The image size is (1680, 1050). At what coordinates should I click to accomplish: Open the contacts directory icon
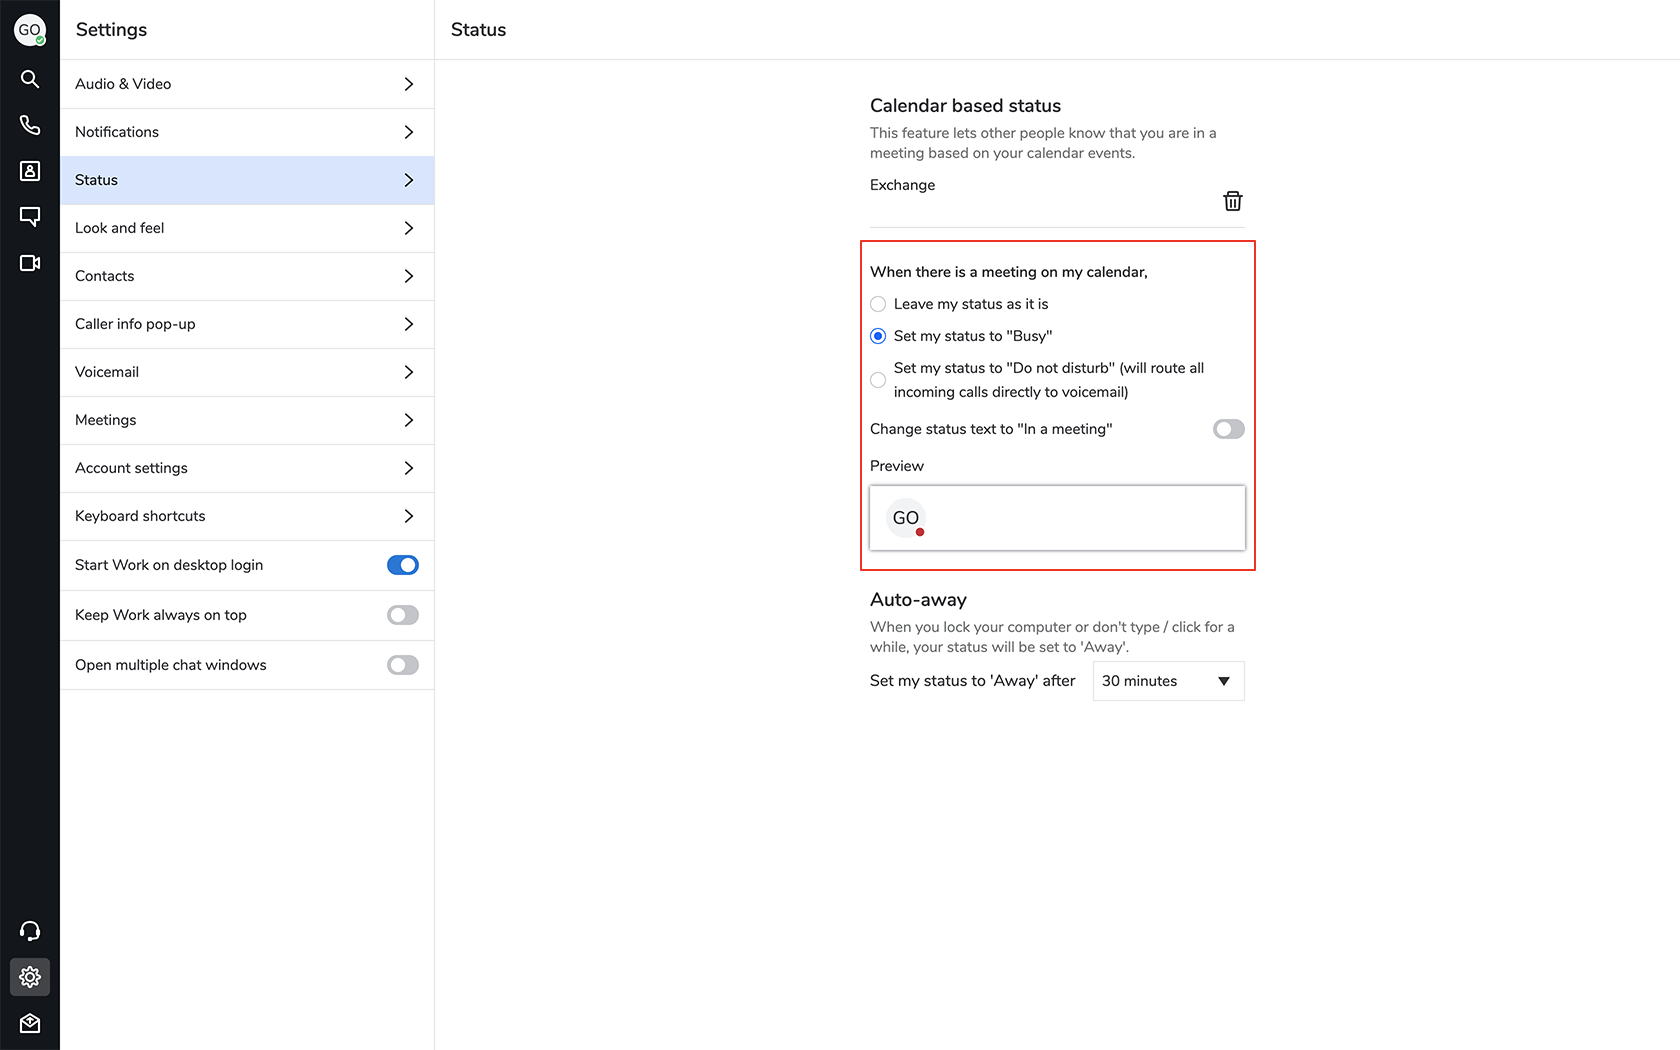[30, 171]
